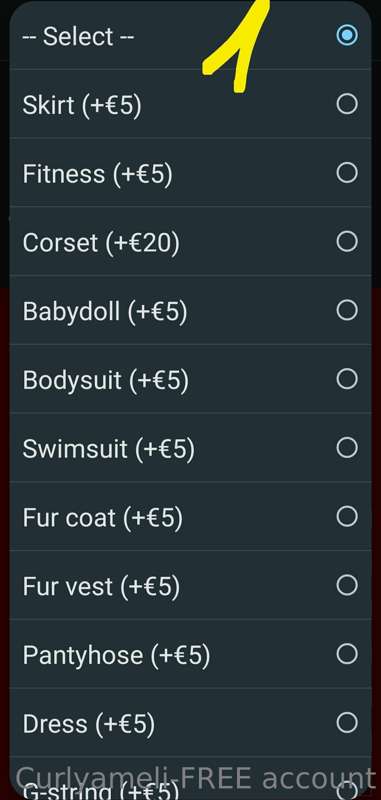
Task: Select the Bodysuit radio button
Action: [347, 379]
